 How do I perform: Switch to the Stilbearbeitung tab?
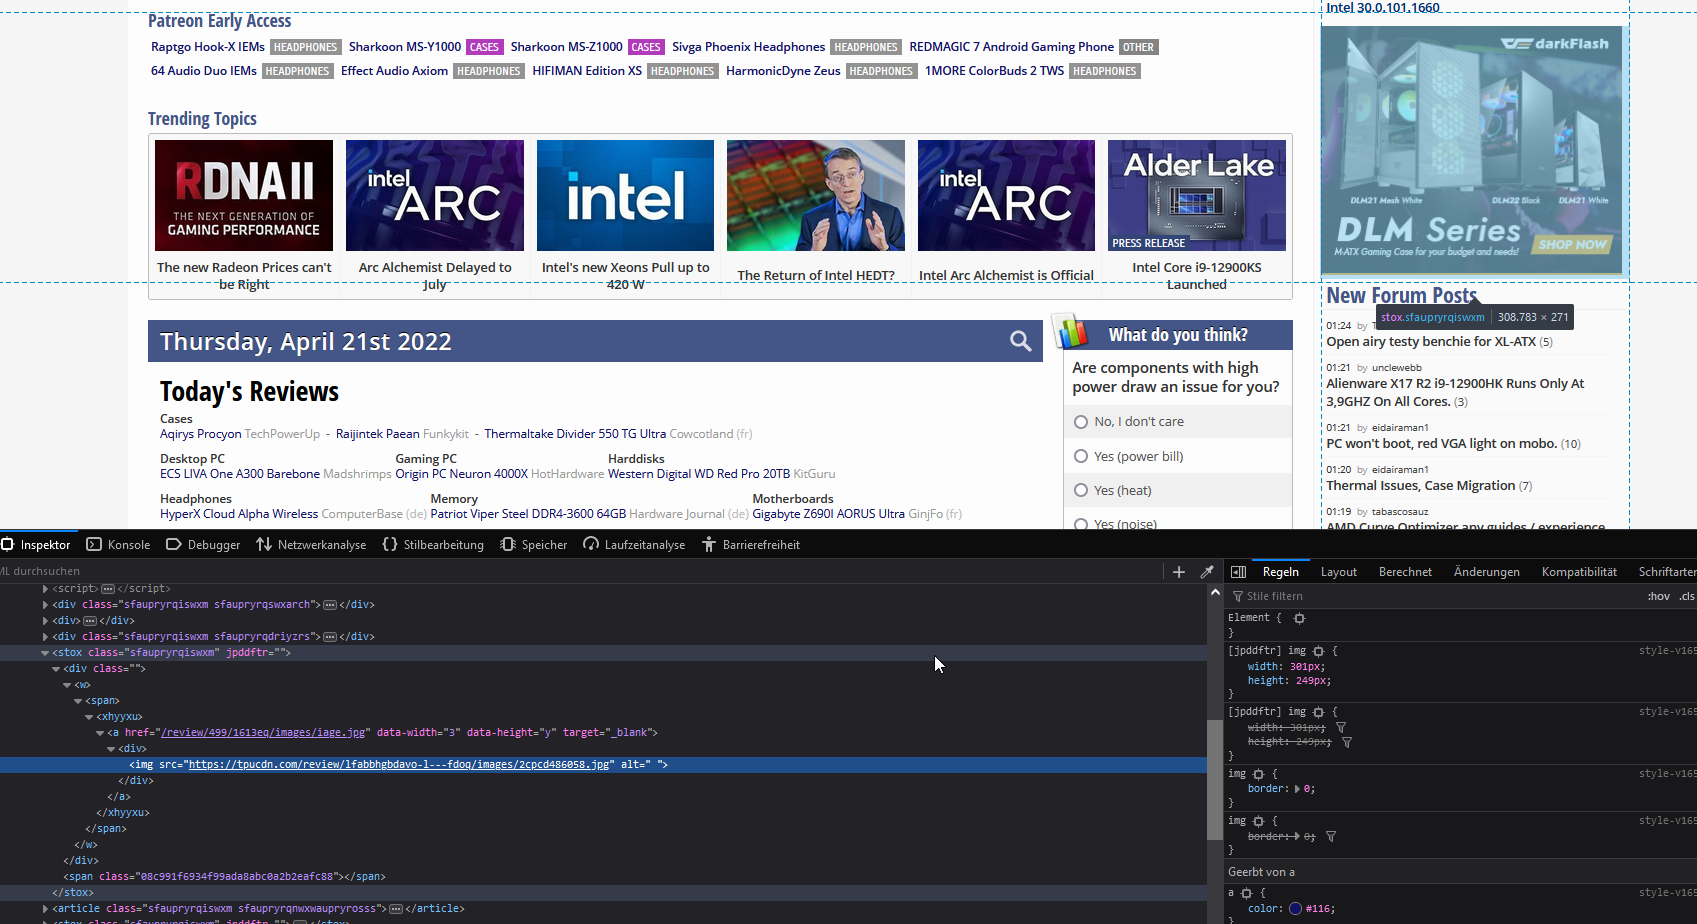tap(433, 544)
